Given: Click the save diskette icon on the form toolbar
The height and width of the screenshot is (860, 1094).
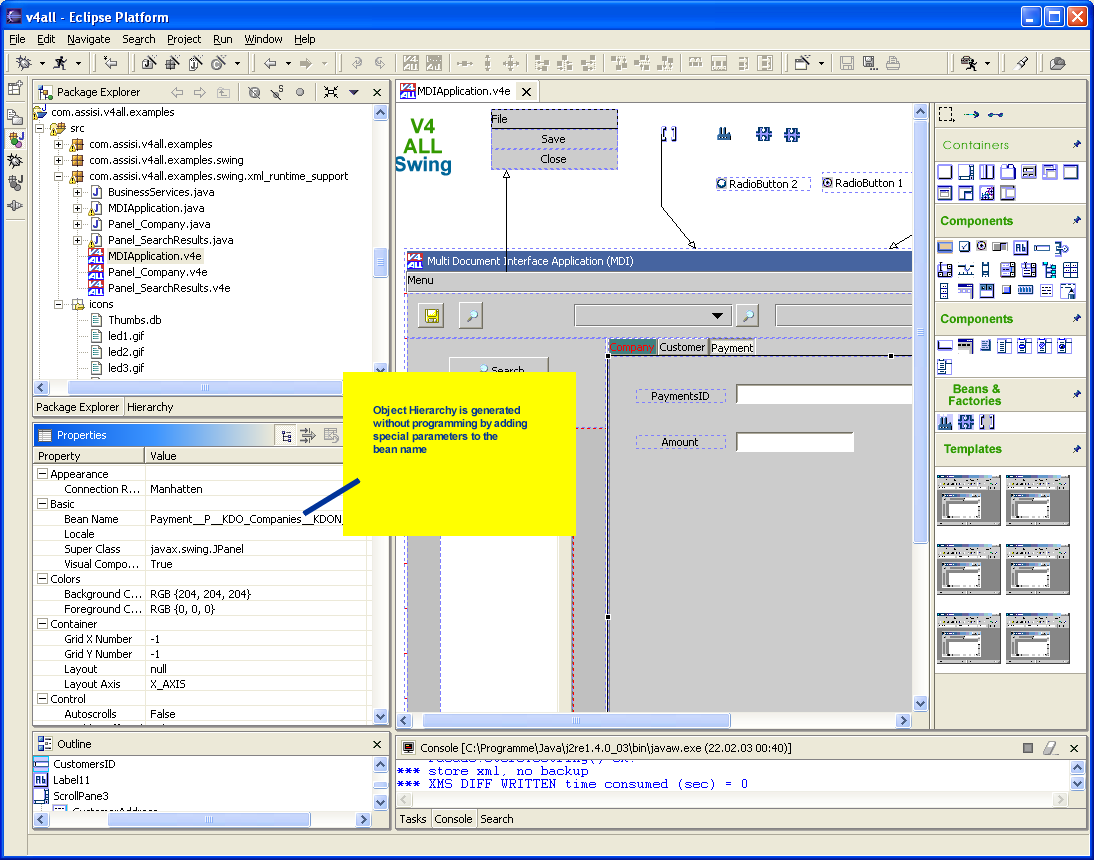Looking at the screenshot, I should 429,315.
